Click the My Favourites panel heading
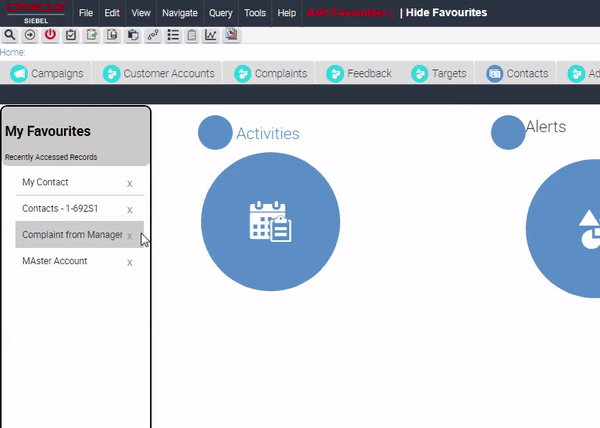 (x=48, y=131)
